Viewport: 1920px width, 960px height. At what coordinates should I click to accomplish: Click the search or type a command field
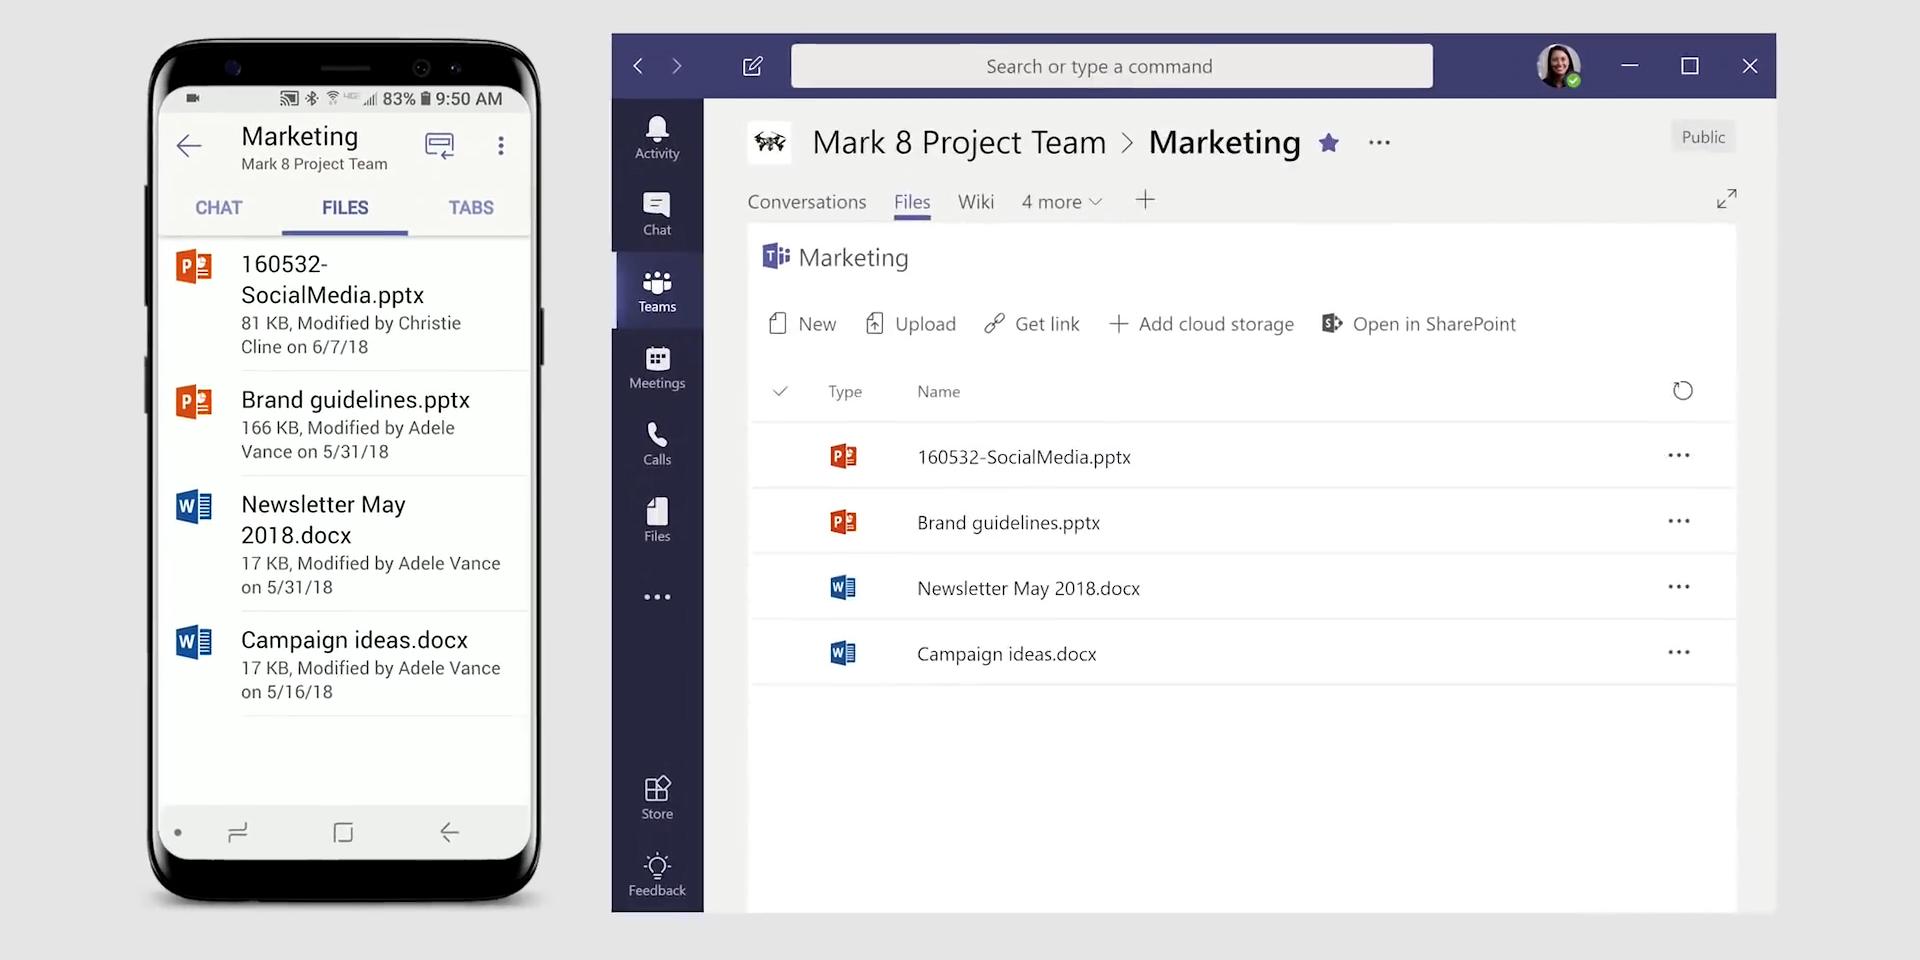pyautogui.click(x=1111, y=66)
